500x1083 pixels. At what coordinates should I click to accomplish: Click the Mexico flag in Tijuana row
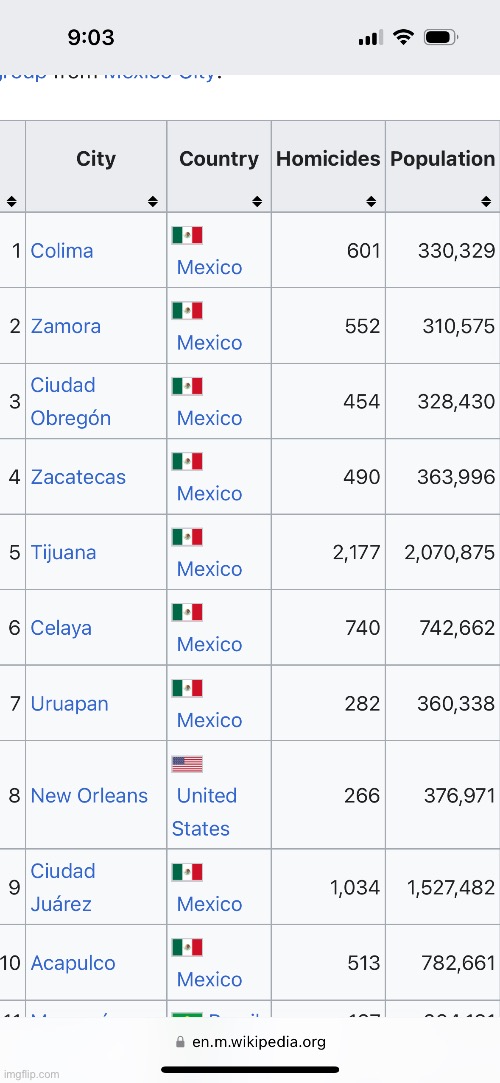point(187,537)
